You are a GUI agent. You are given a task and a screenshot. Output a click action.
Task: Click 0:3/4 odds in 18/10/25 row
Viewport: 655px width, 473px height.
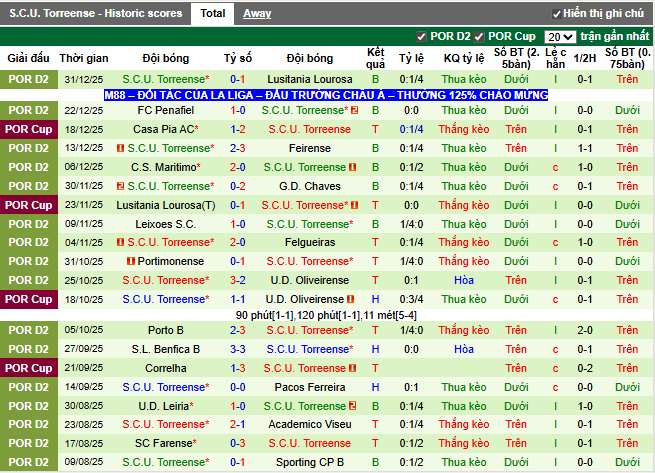click(411, 299)
